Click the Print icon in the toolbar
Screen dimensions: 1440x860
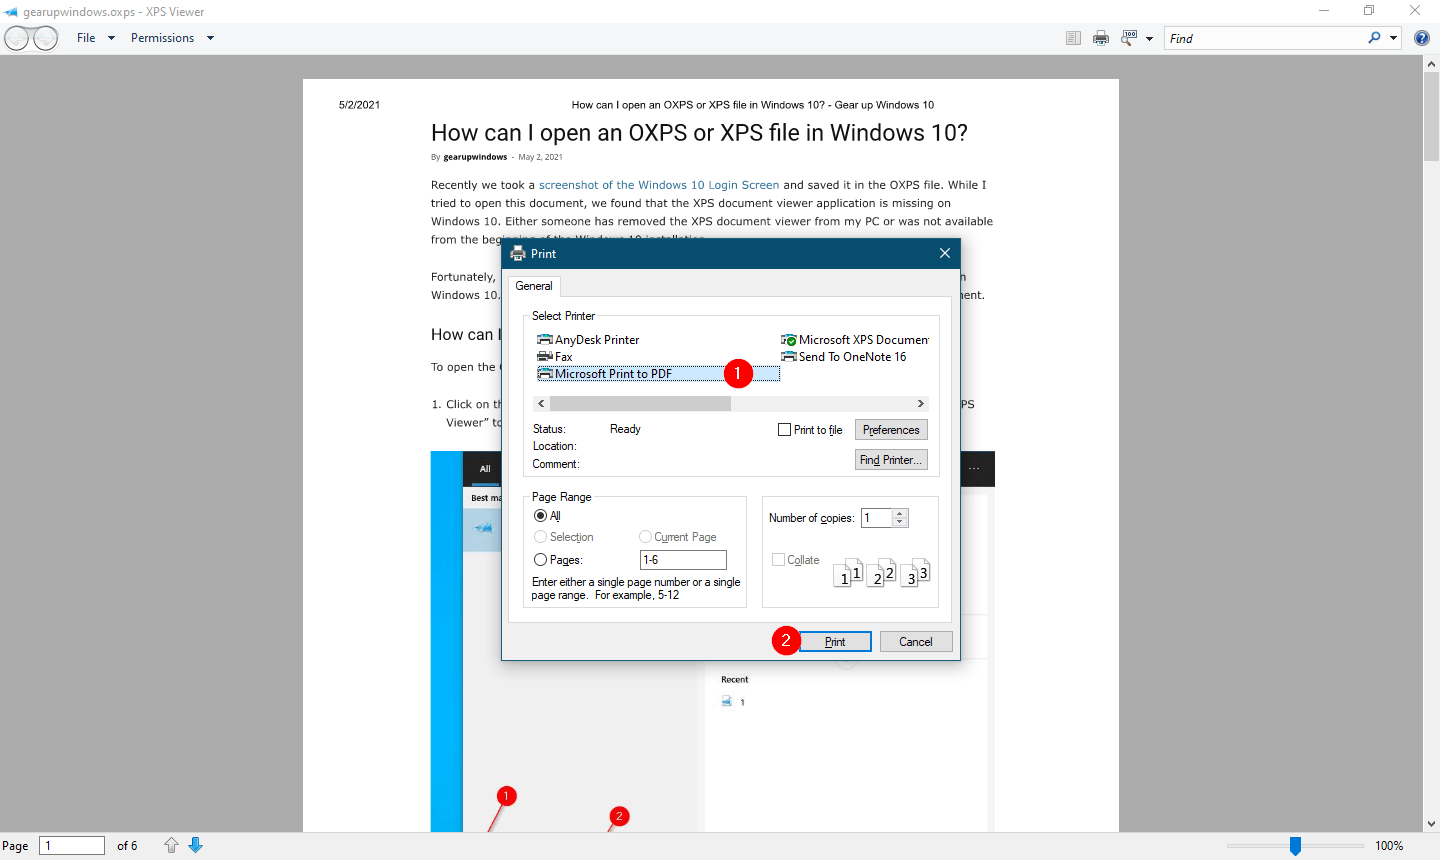(1101, 37)
